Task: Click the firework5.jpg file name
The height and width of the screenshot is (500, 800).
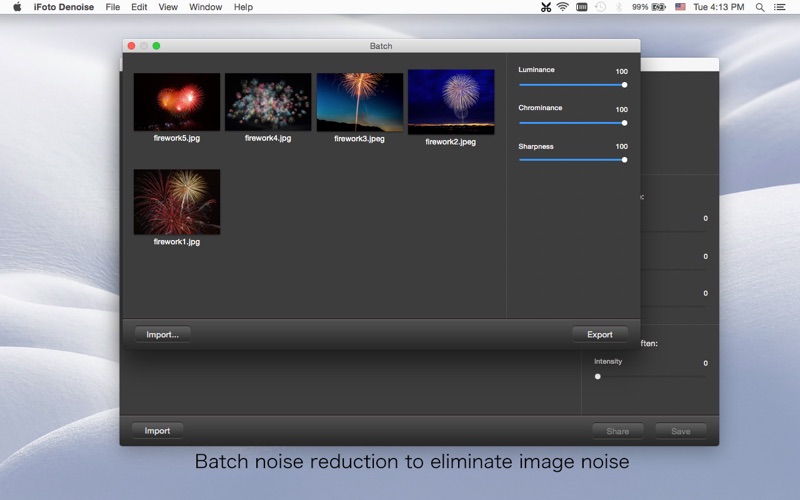Action: click(x=177, y=138)
